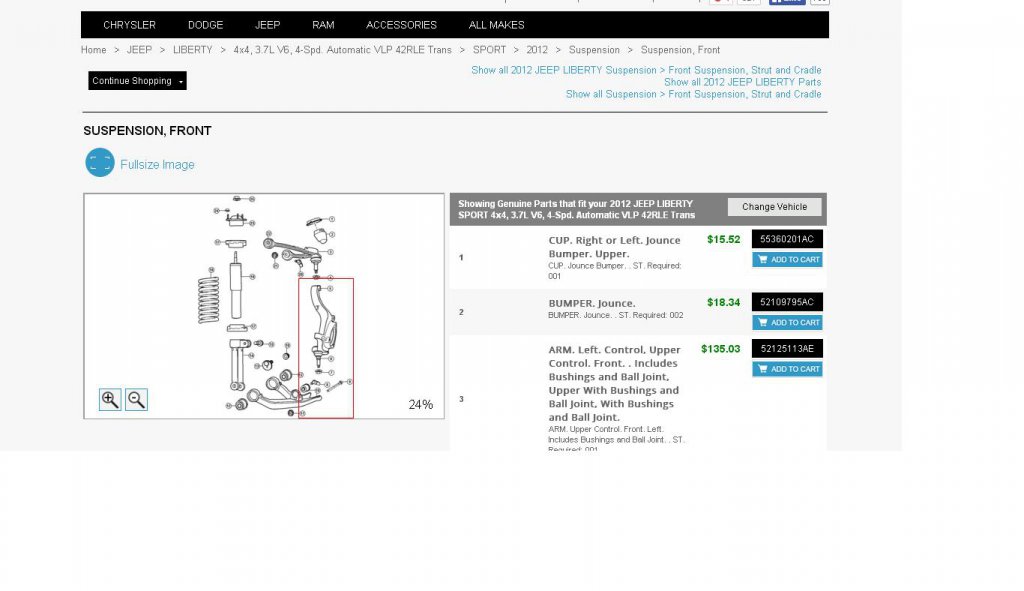Add part 52125113AE to cart
This screenshot has width=1024, height=591.
[787, 369]
